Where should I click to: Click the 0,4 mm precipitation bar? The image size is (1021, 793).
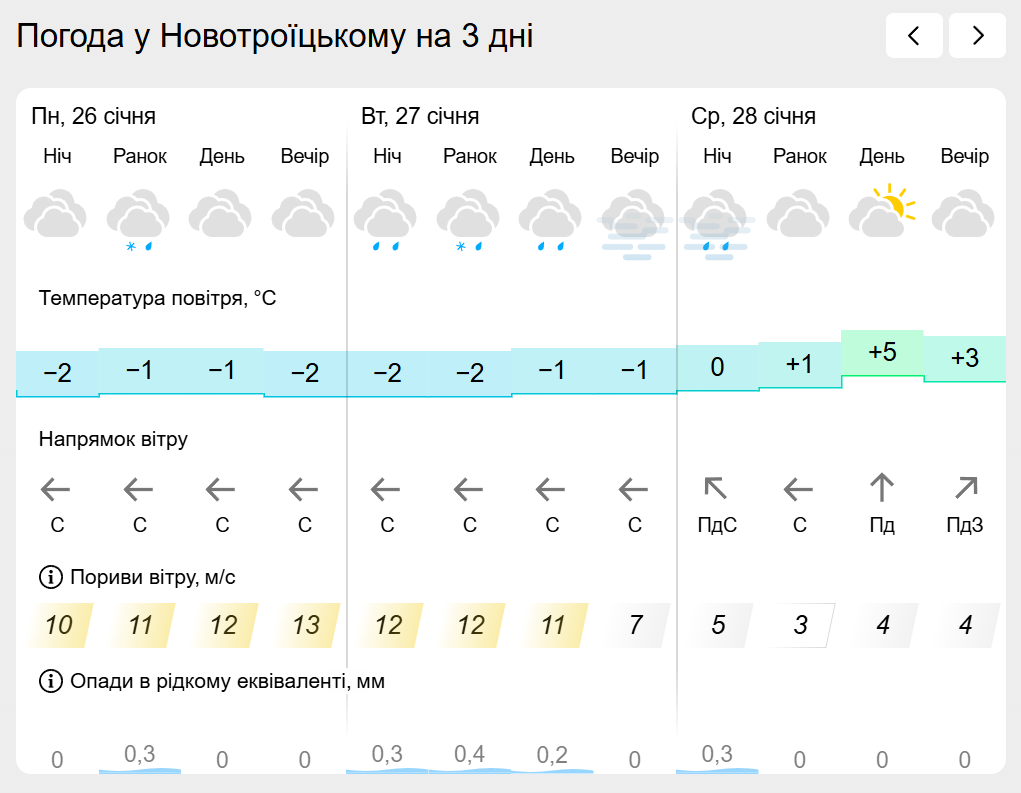(469, 757)
